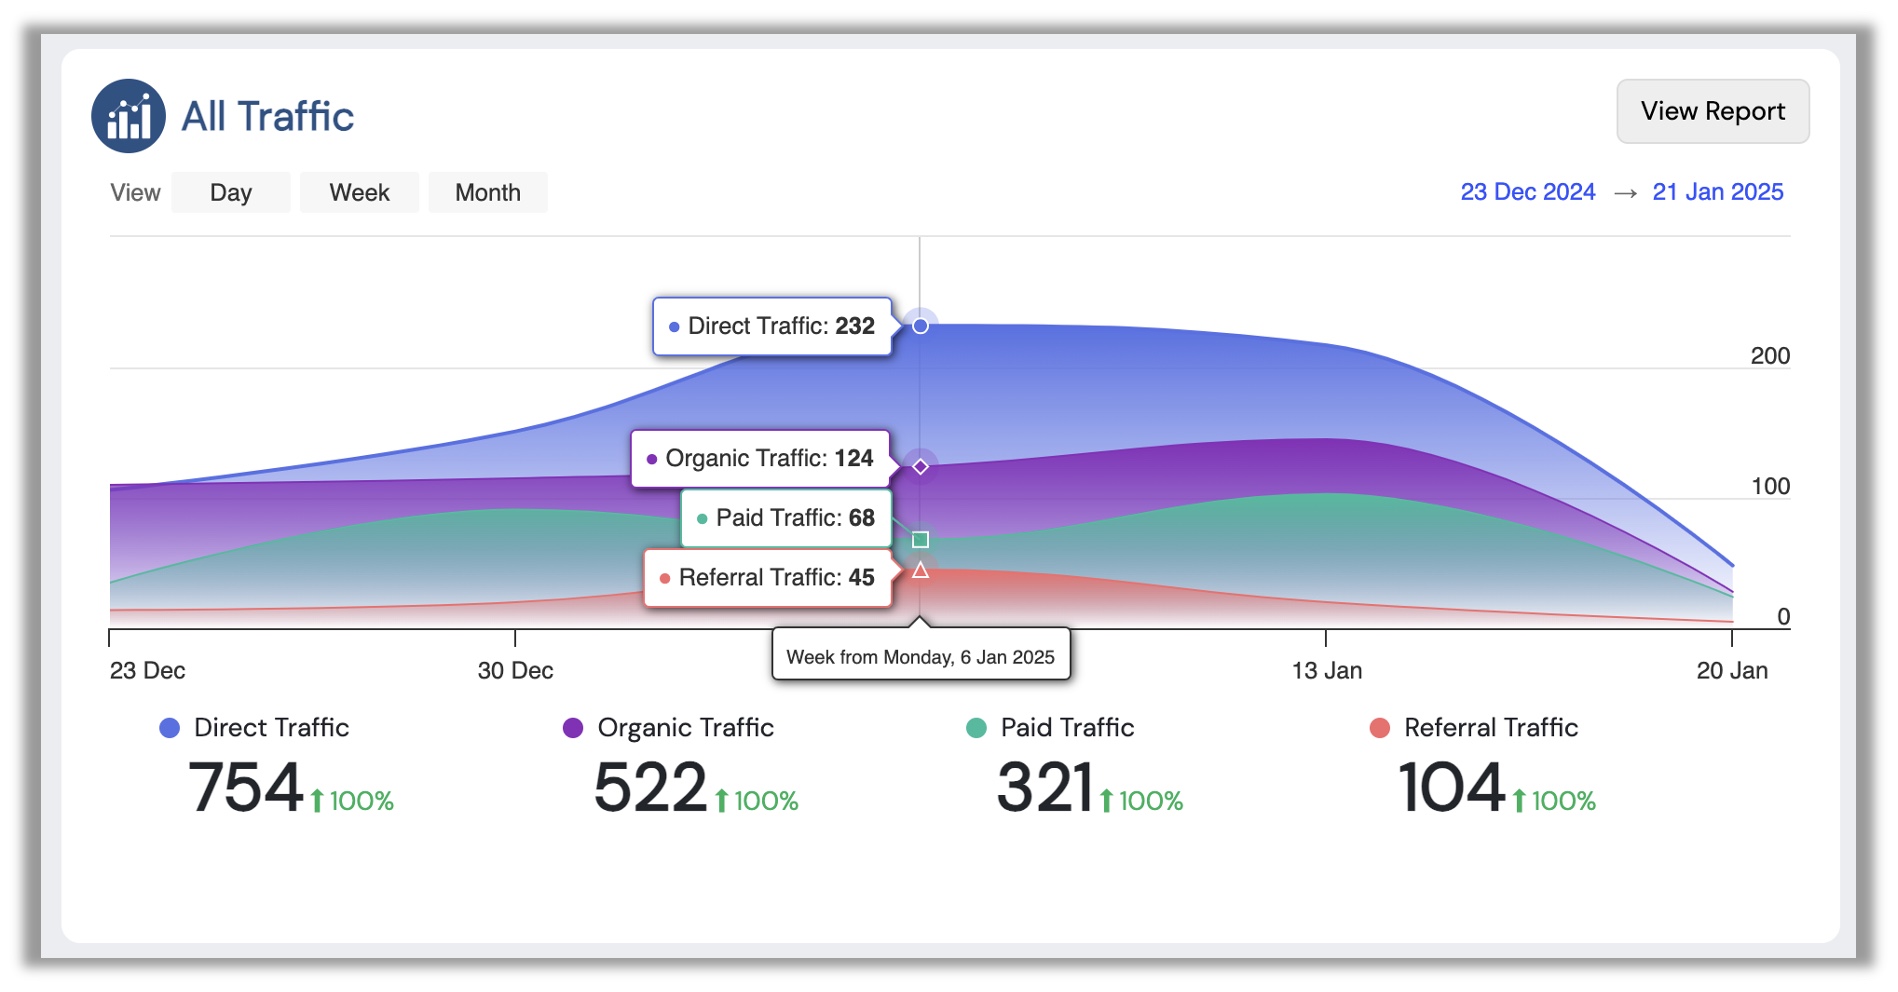The width and height of the screenshot is (1898, 992).
Task: Click the end date 21 Jan 2025
Action: click(x=1717, y=192)
